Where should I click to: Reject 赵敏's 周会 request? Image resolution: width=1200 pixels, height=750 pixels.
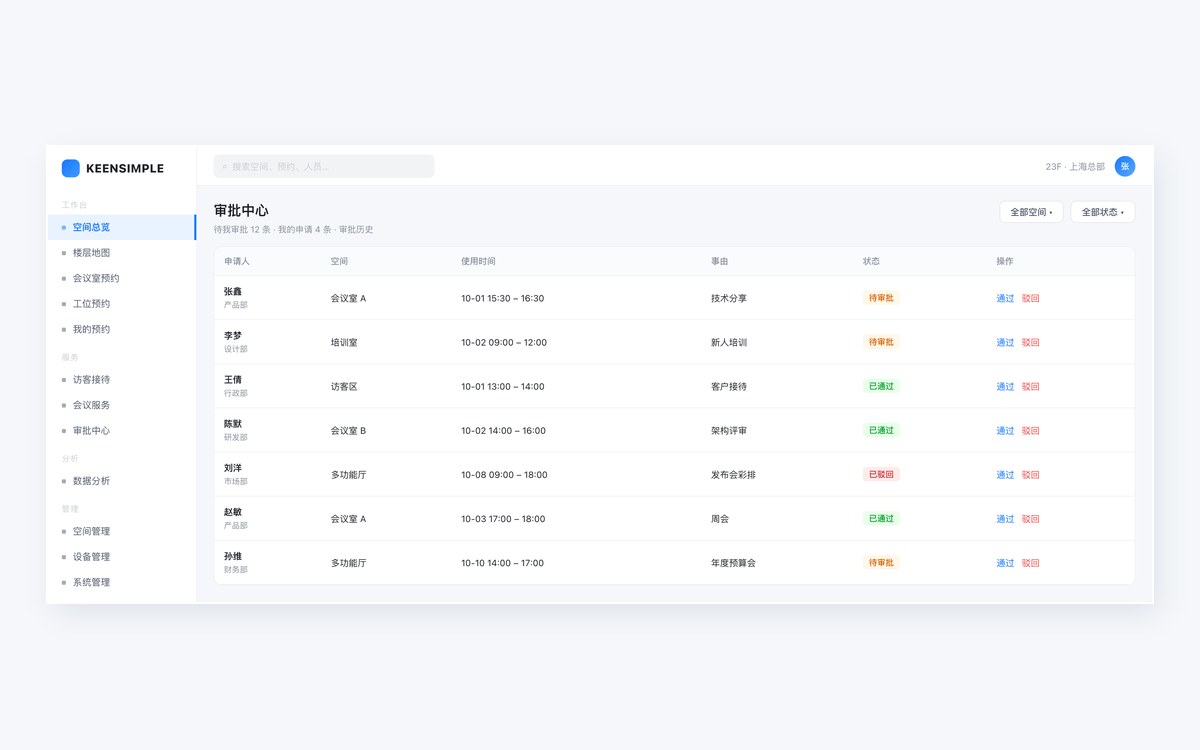coord(1031,519)
